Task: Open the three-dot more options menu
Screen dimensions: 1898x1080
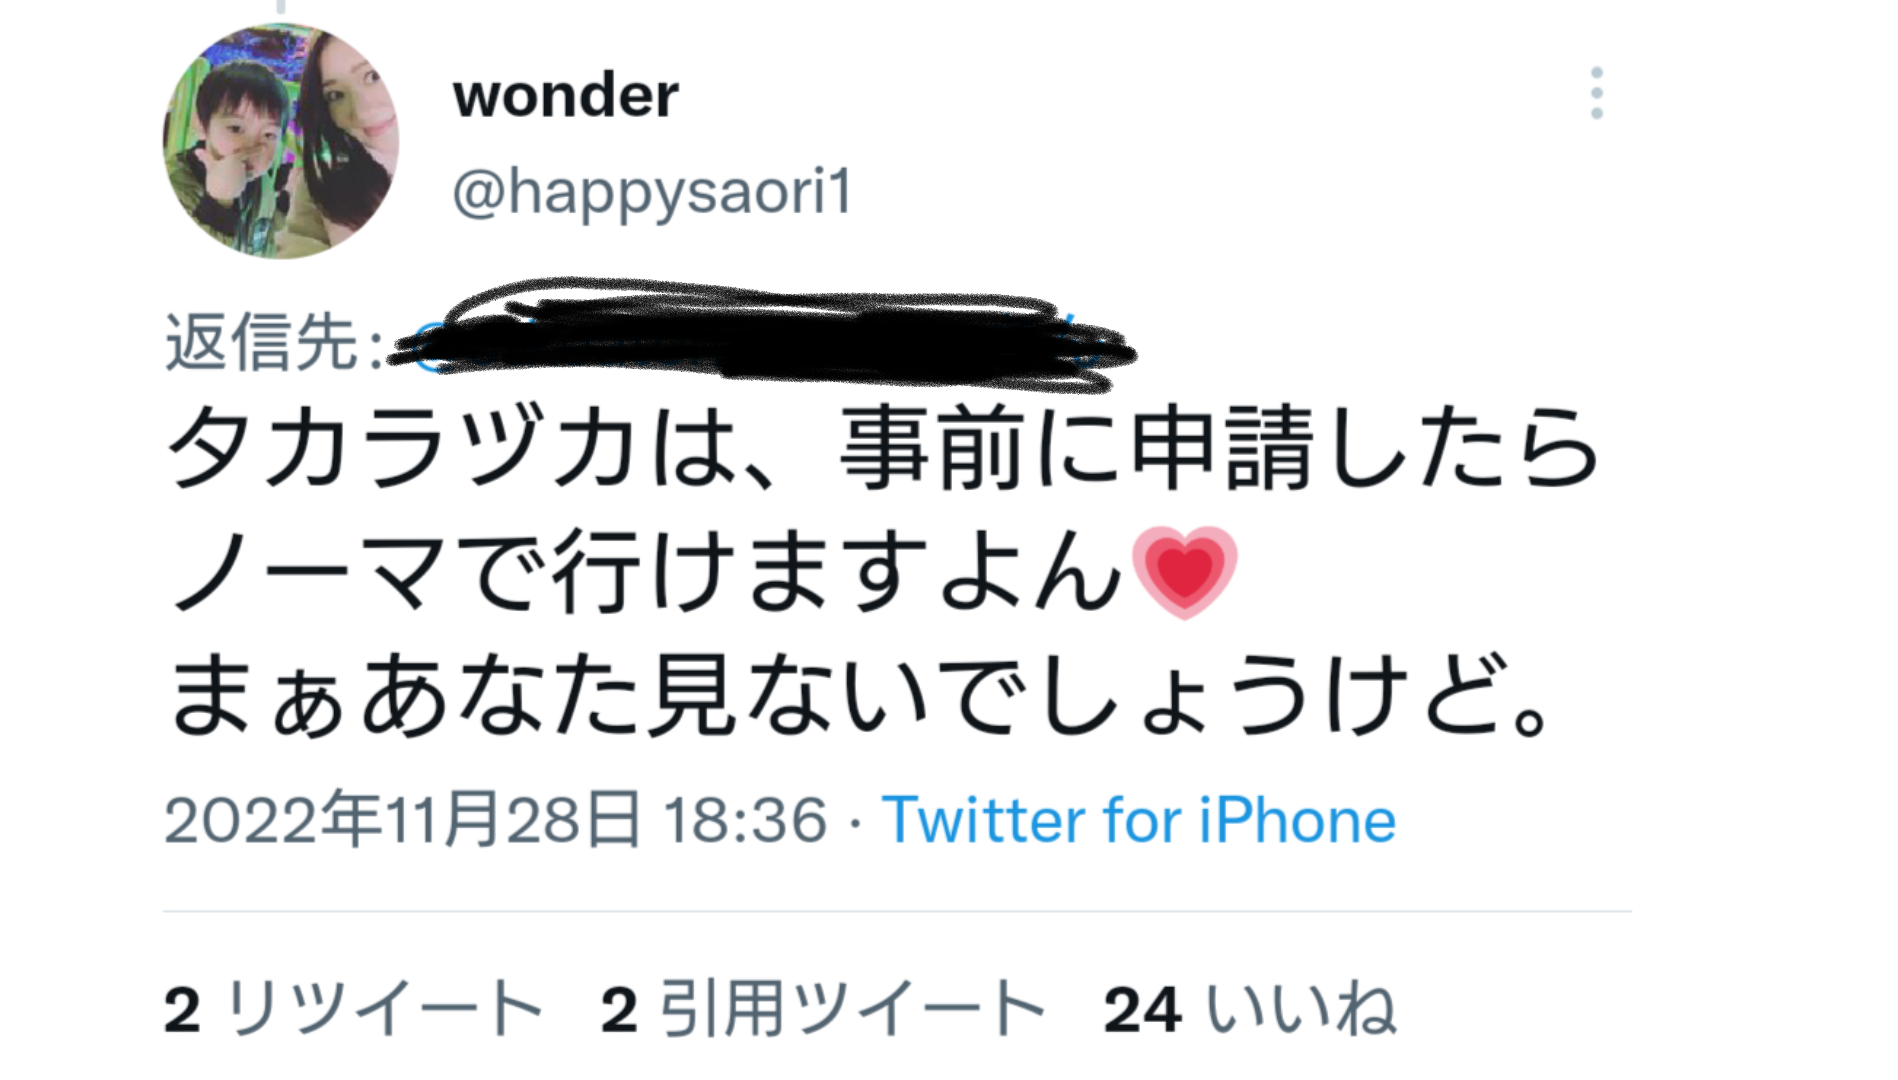Action: (1597, 93)
